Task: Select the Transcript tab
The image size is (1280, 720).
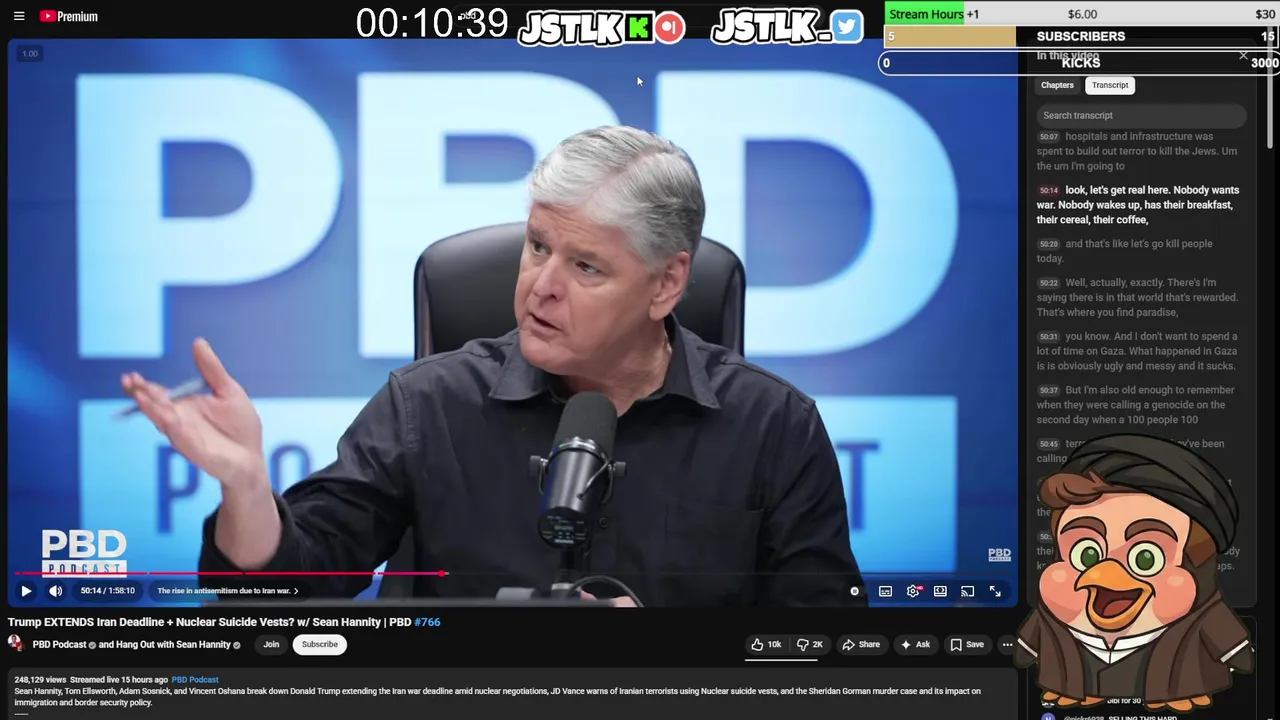Action: pyautogui.click(x=1110, y=85)
